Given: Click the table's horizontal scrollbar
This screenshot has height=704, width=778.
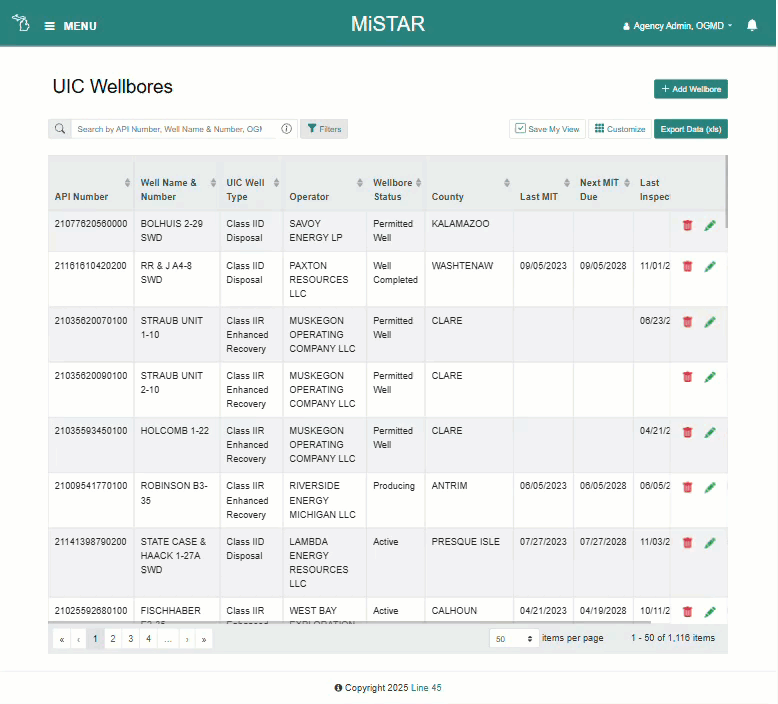Looking at the screenshot, I should (349, 622).
